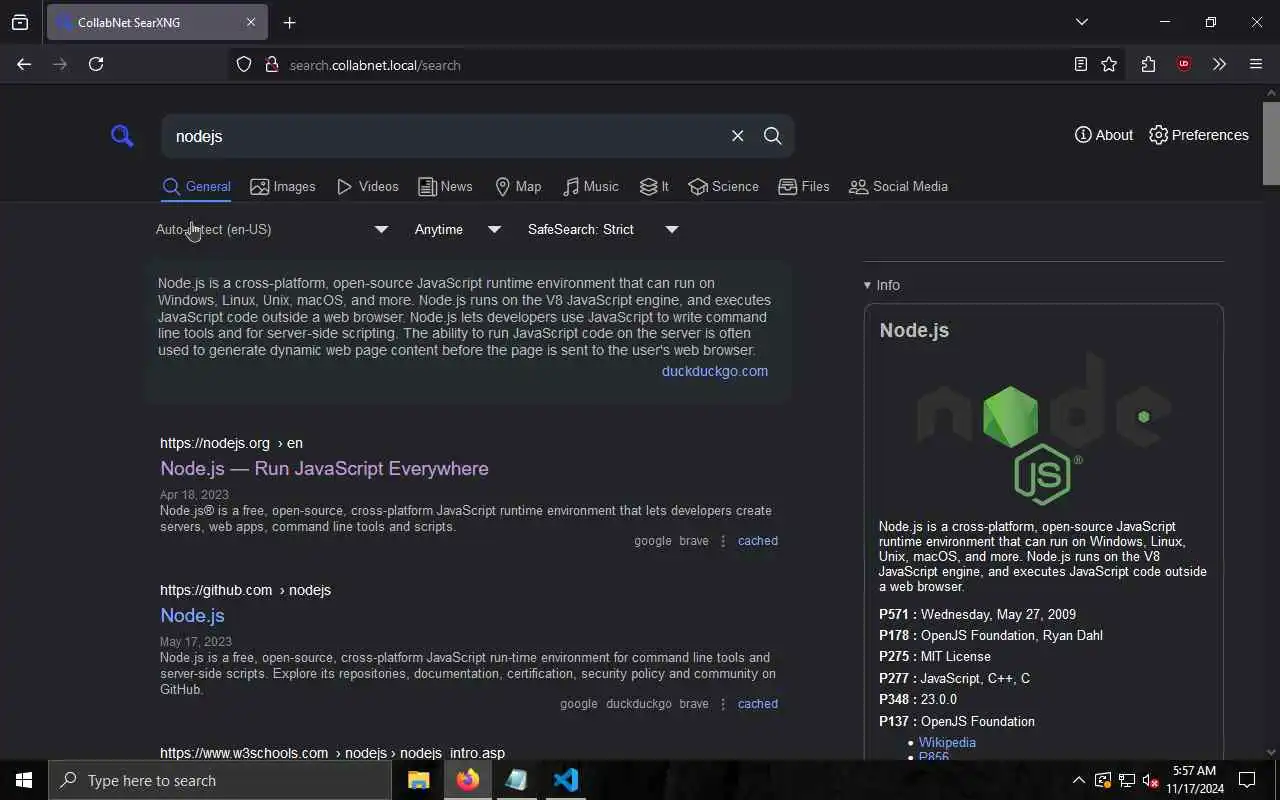Submit search with the magnifier button

pos(772,136)
